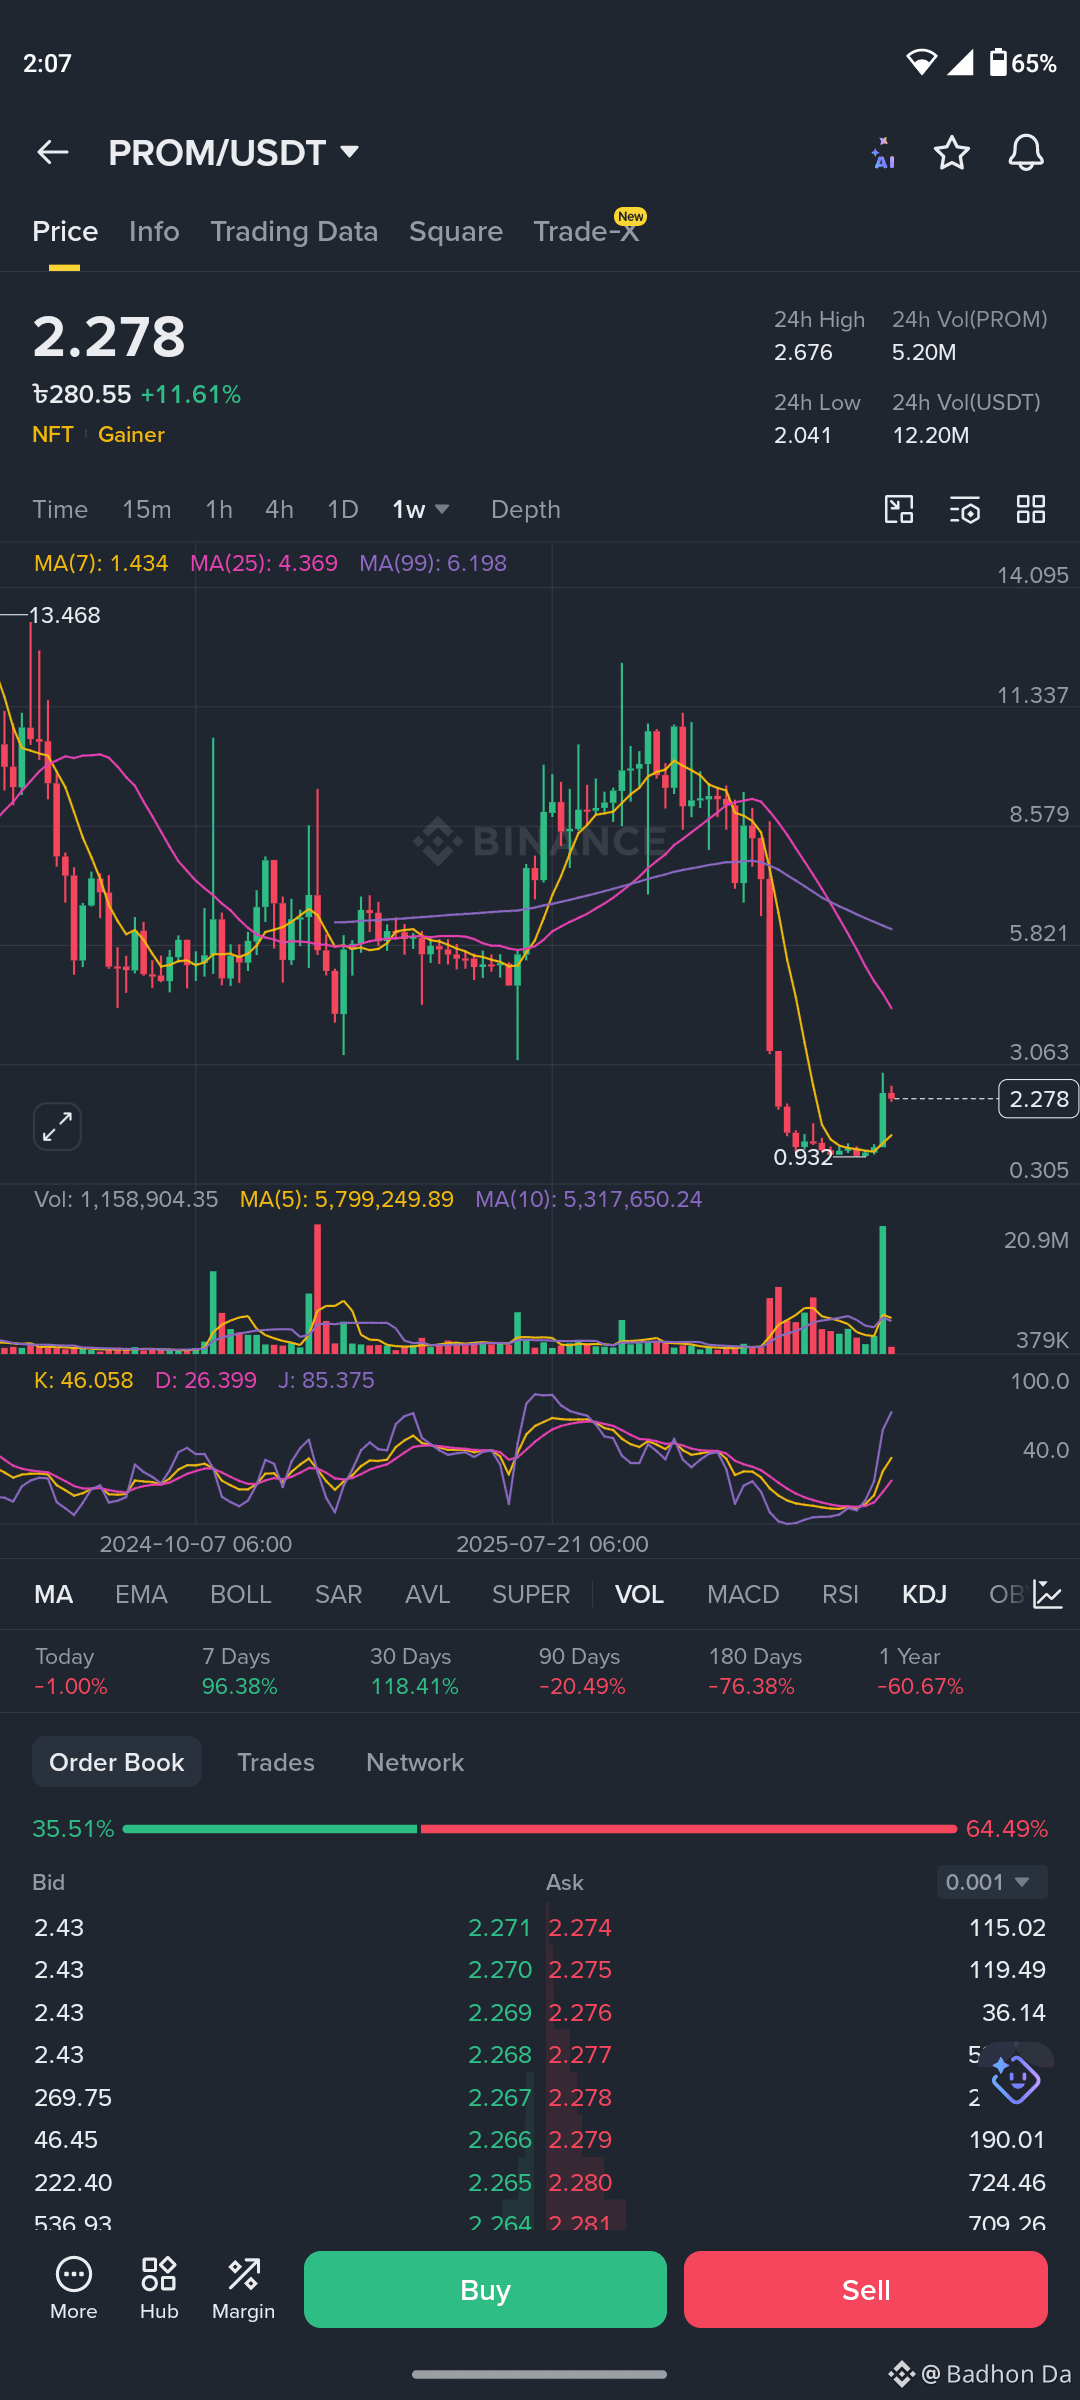Toggle the MACD sub-indicator
1080x2400 pixels.
743,1594
